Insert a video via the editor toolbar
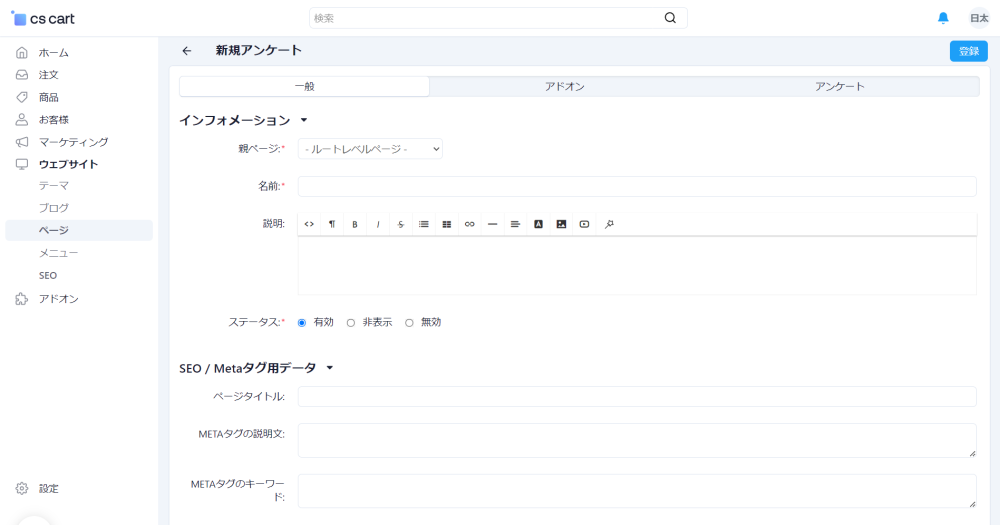This screenshot has width=1000, height=525. pos(584,224)
